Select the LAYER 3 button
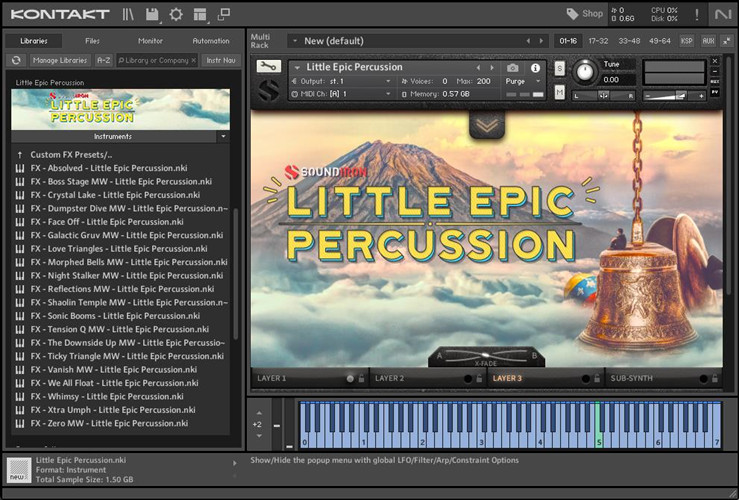The width and height of the screenshot is (739, 500). pos(507,379)
